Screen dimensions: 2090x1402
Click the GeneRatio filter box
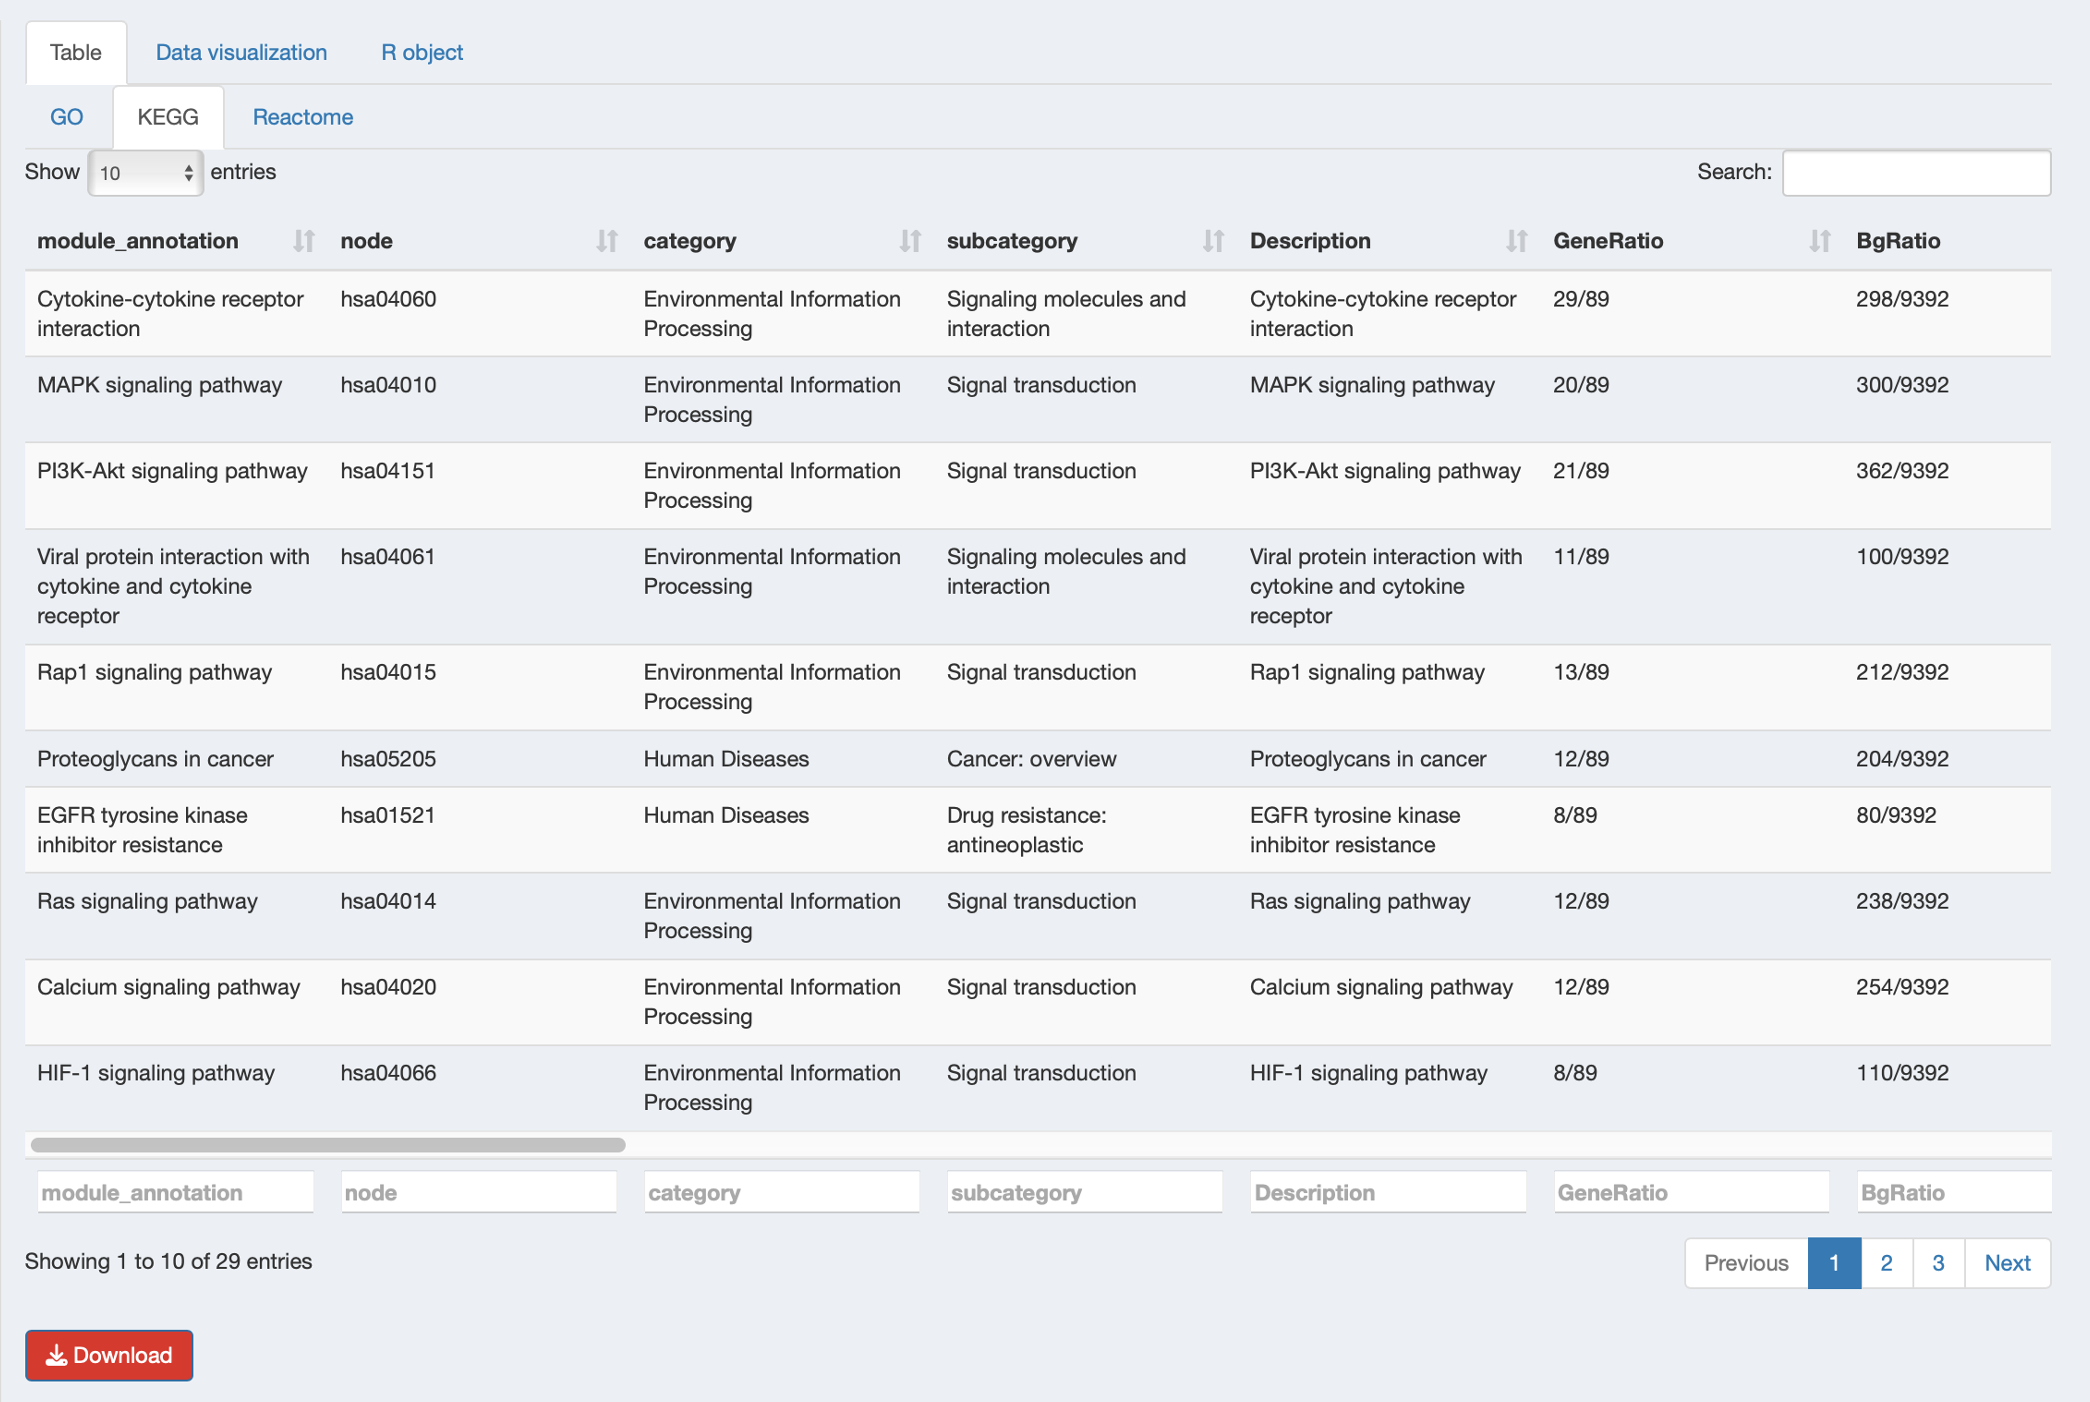point(1691,1192)
